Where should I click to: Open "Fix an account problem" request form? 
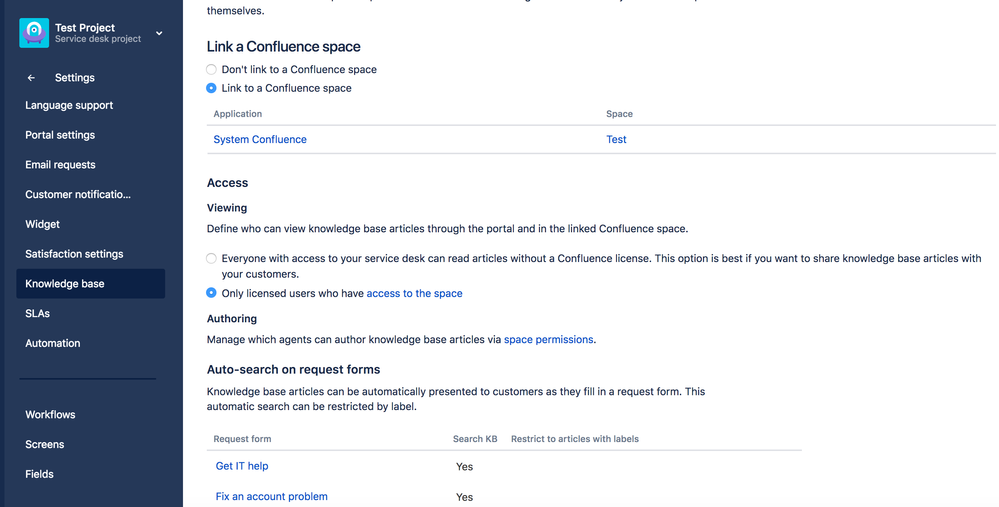click(271, 496)
